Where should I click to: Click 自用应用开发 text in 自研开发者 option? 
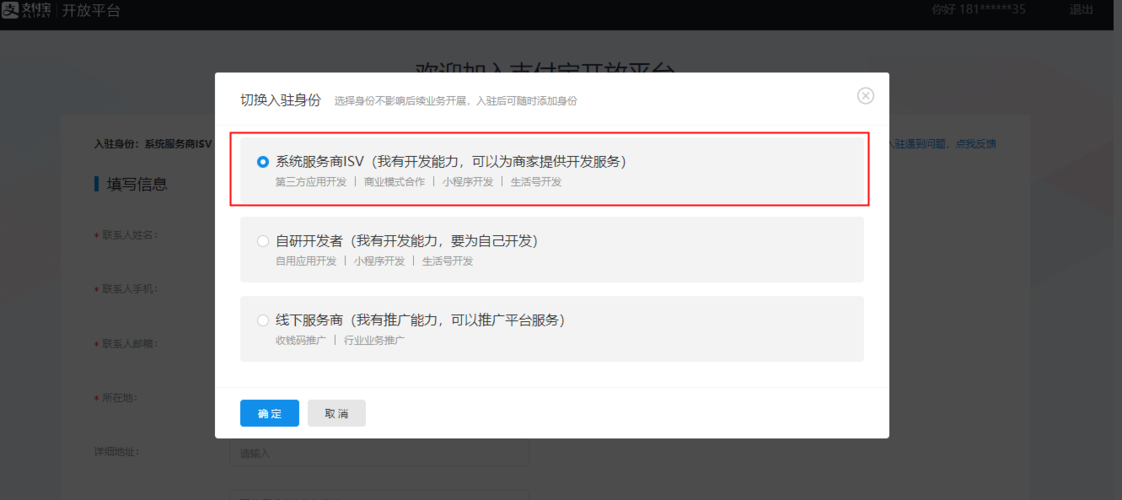[x=306, y=261]
